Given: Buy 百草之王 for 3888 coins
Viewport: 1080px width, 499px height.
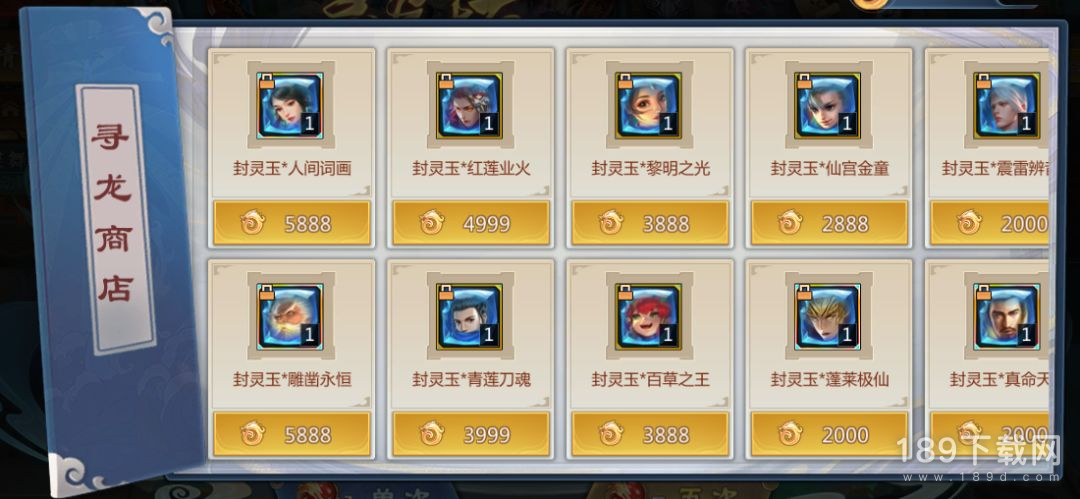Looking at the screenshot, I should pyautogui.click(x=650, y=434).
